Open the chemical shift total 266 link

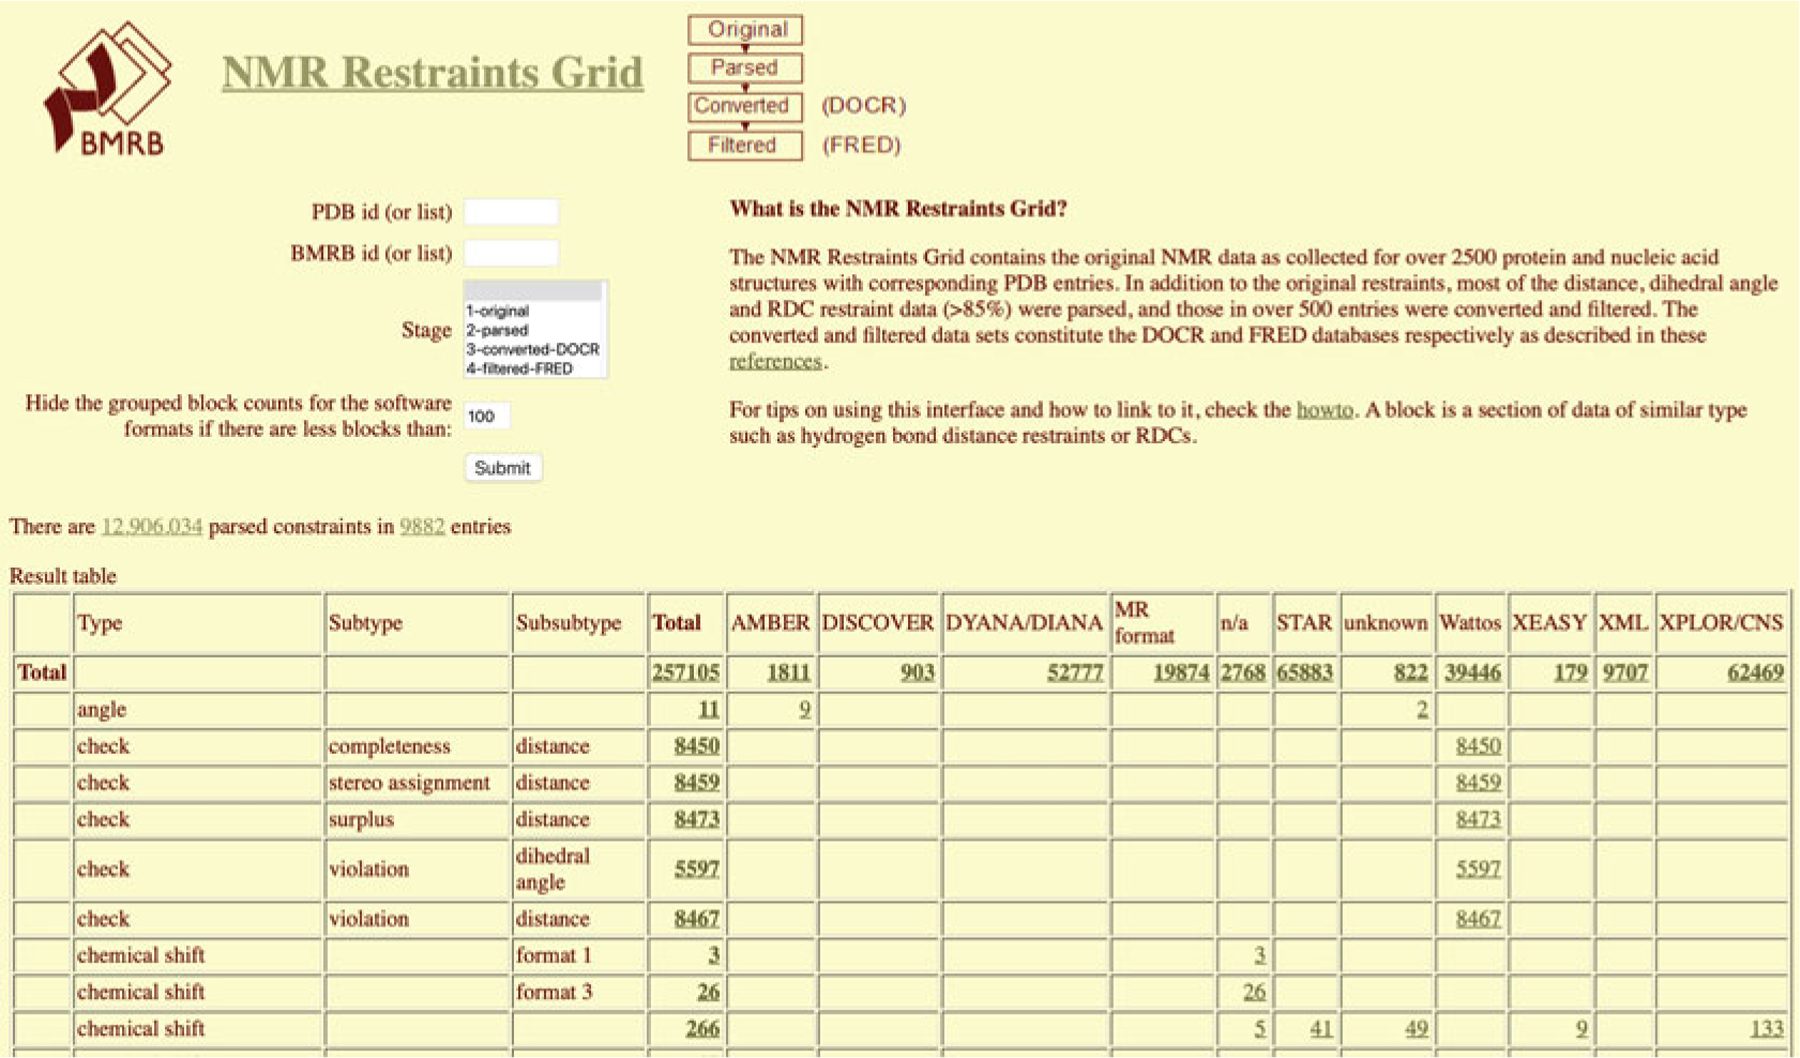click(703, 1028)
